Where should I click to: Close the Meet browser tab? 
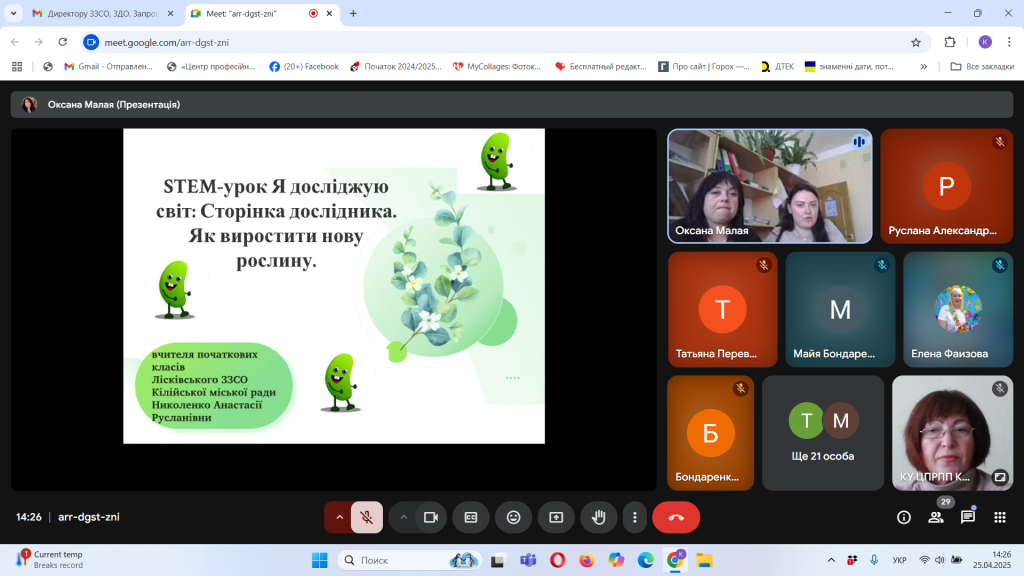(329, 13)
